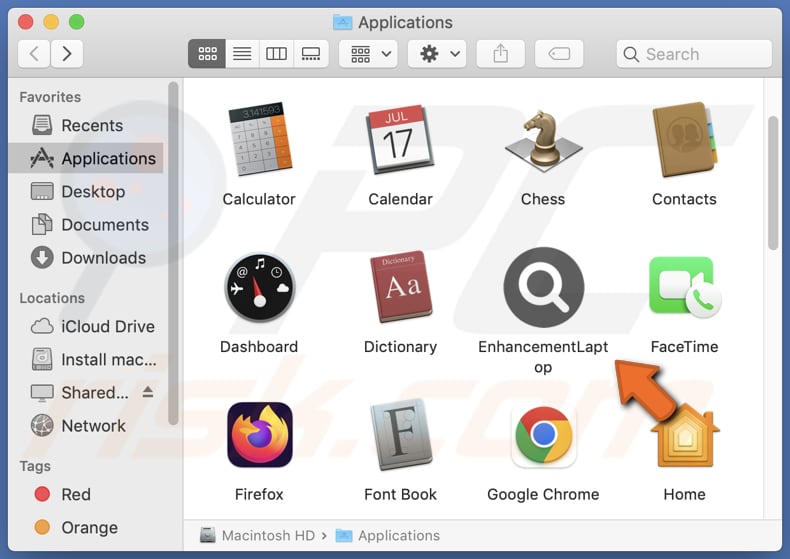
Task: Select the Dictionary app icon
Action: [401, 287]
